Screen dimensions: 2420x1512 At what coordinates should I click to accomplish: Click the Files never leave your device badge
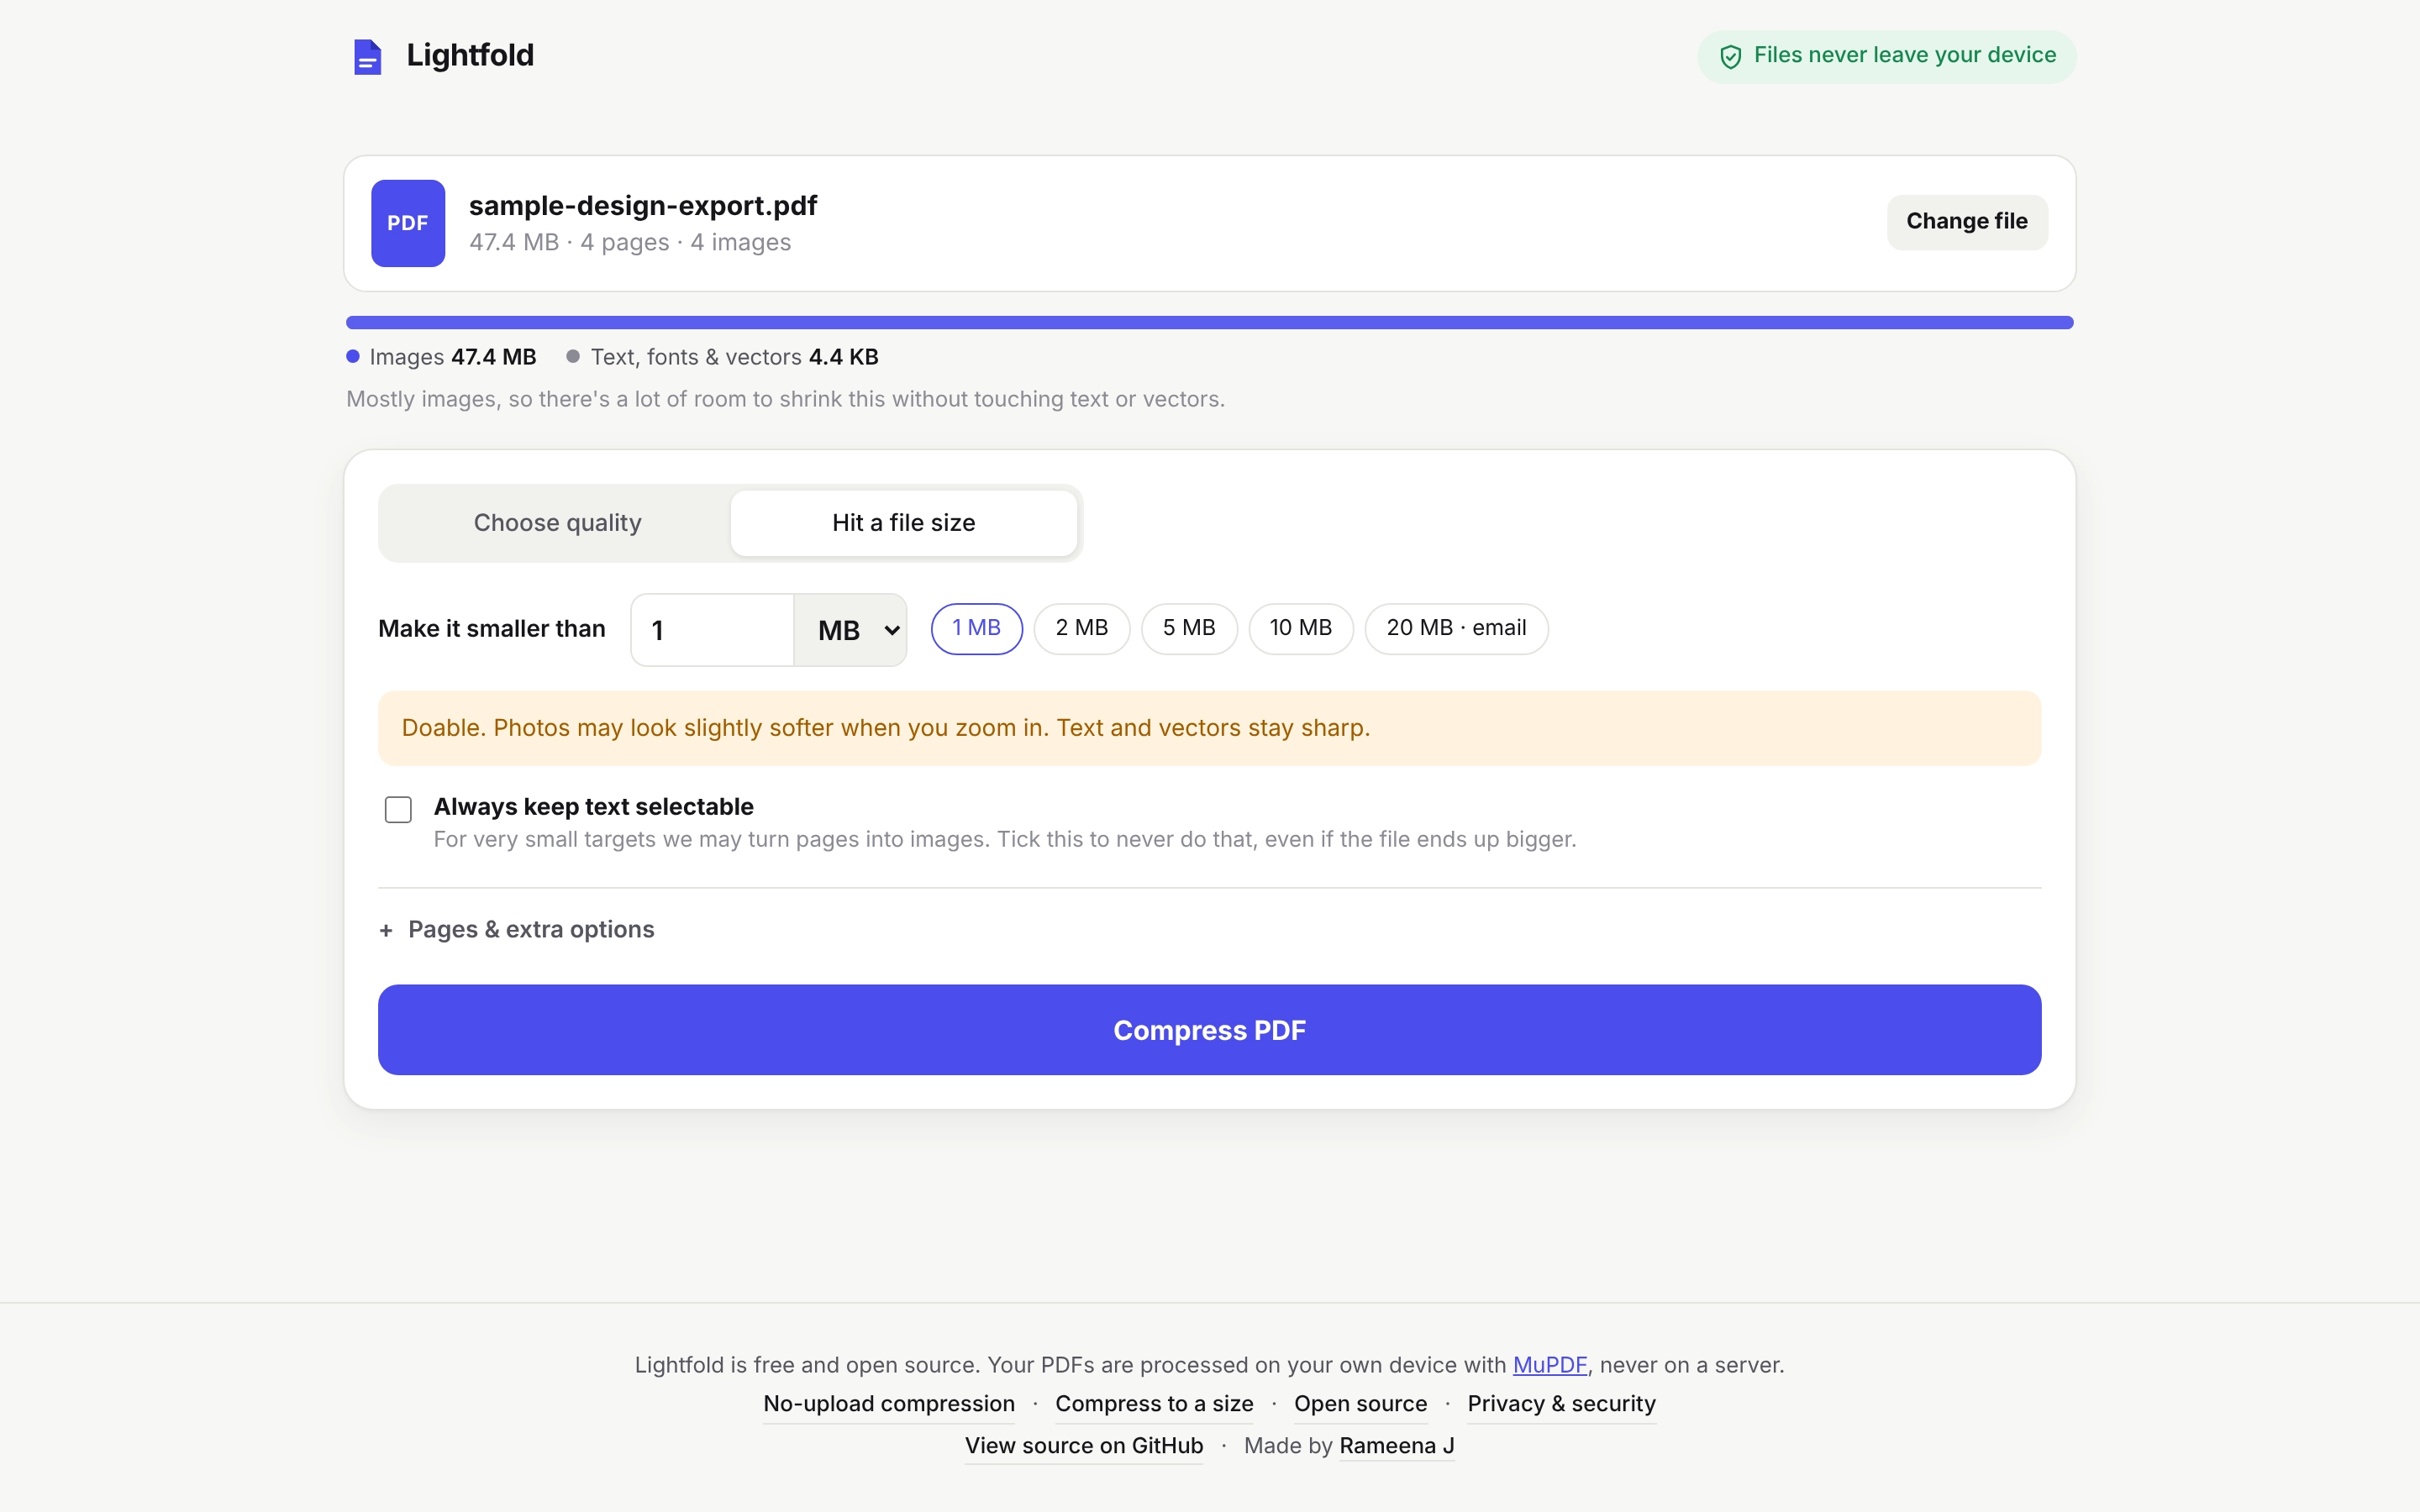[x=1886, y=56]
